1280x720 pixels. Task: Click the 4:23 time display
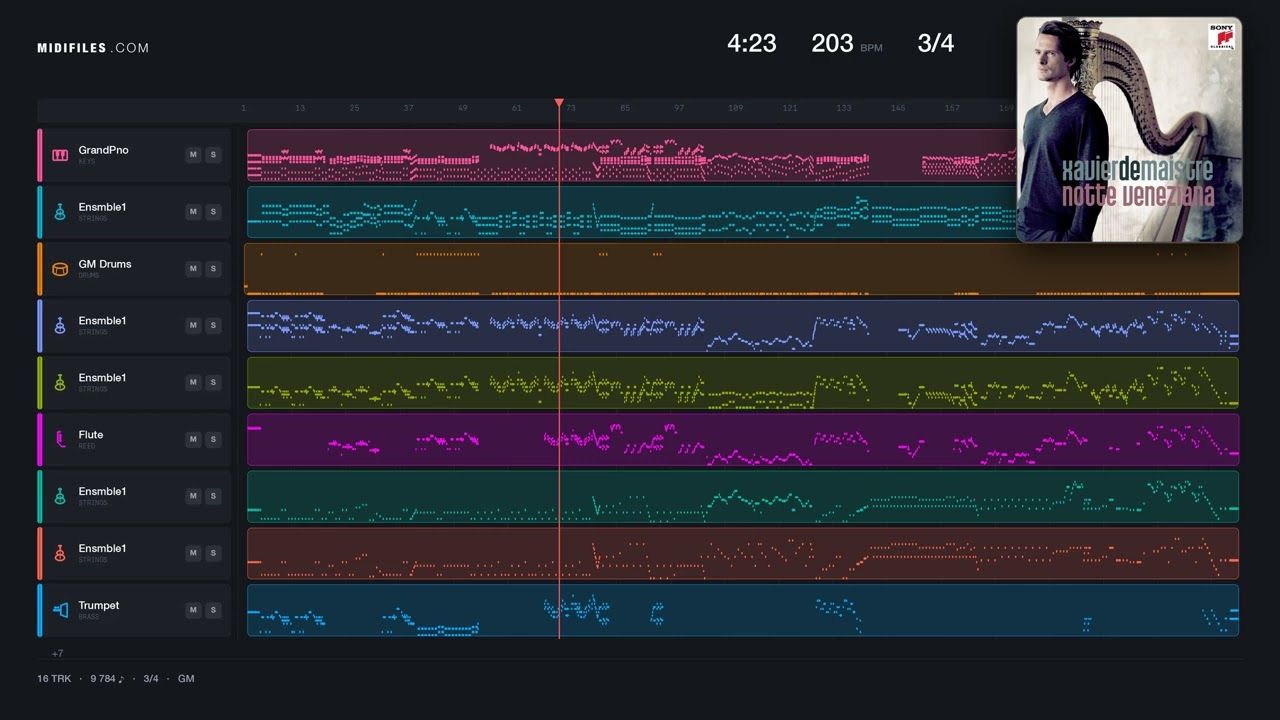pos(751,43)
